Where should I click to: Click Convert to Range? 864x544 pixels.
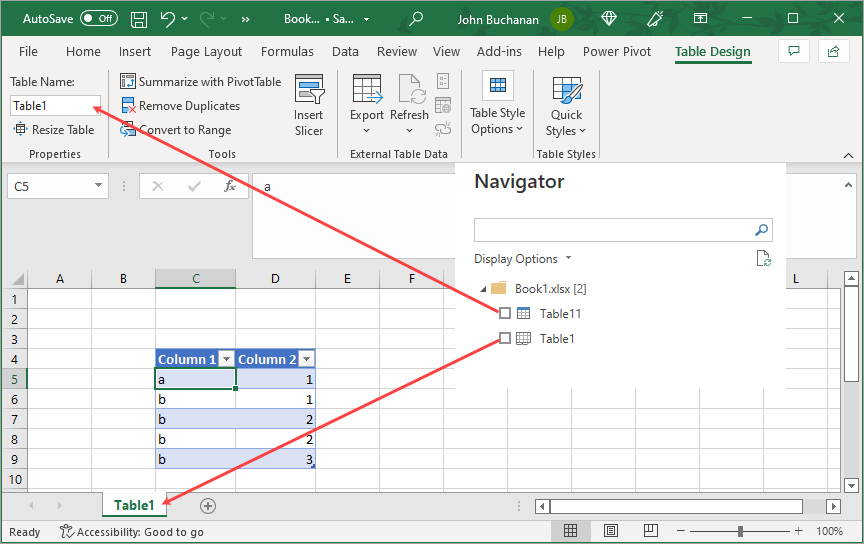pos(176,130)
